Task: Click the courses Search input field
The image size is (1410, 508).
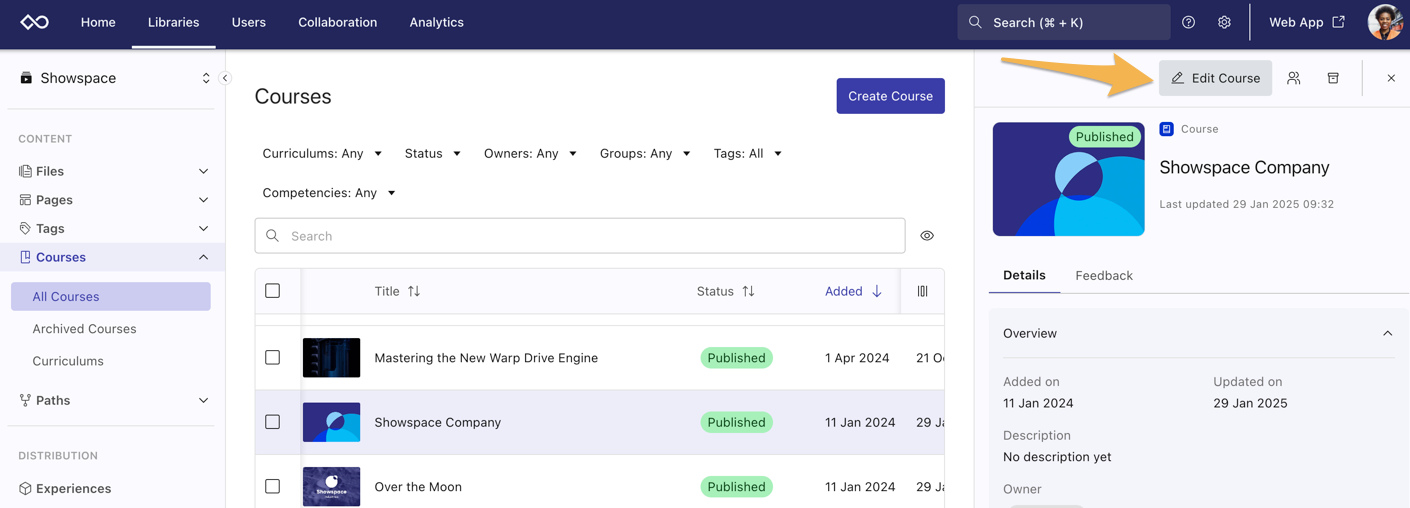Action: click(580, 236)
